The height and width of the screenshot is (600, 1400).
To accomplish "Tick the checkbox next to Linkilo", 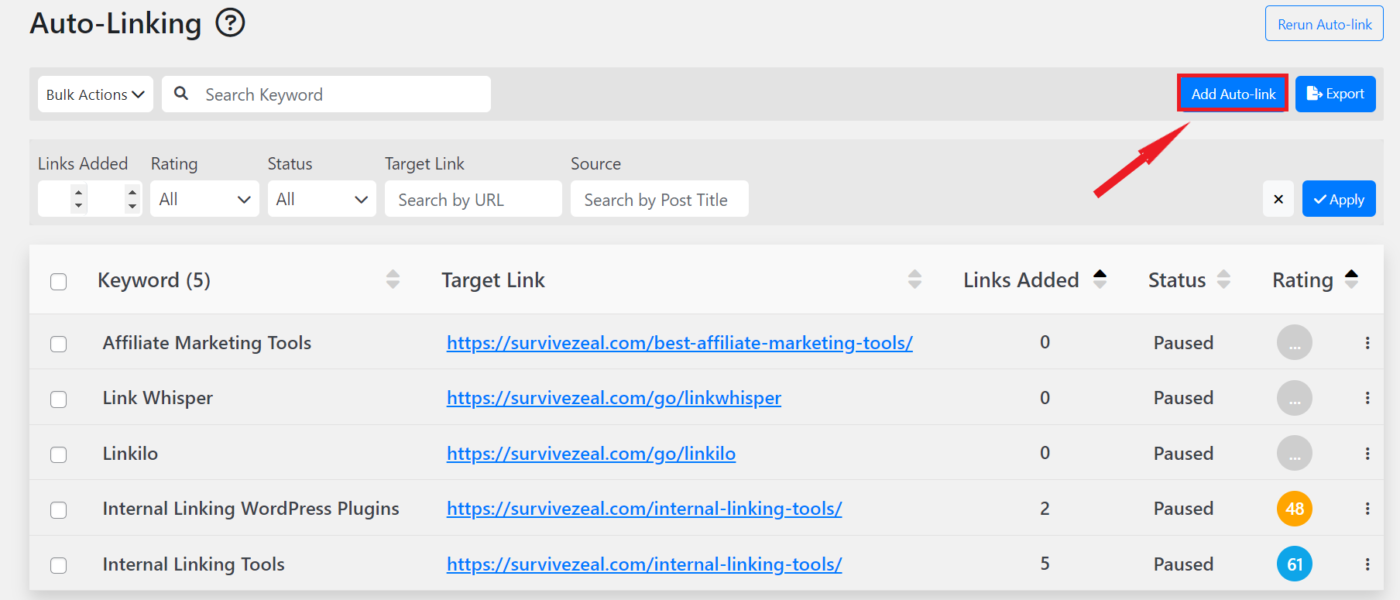I will 58,454.
